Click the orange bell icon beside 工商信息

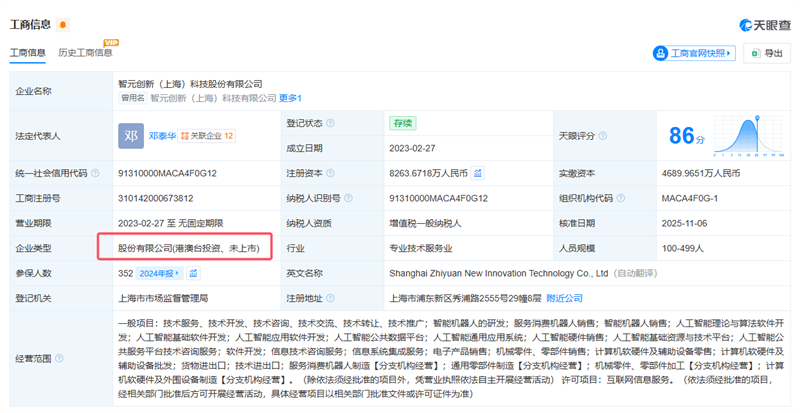pyautogui.click(x=64, y=24)
